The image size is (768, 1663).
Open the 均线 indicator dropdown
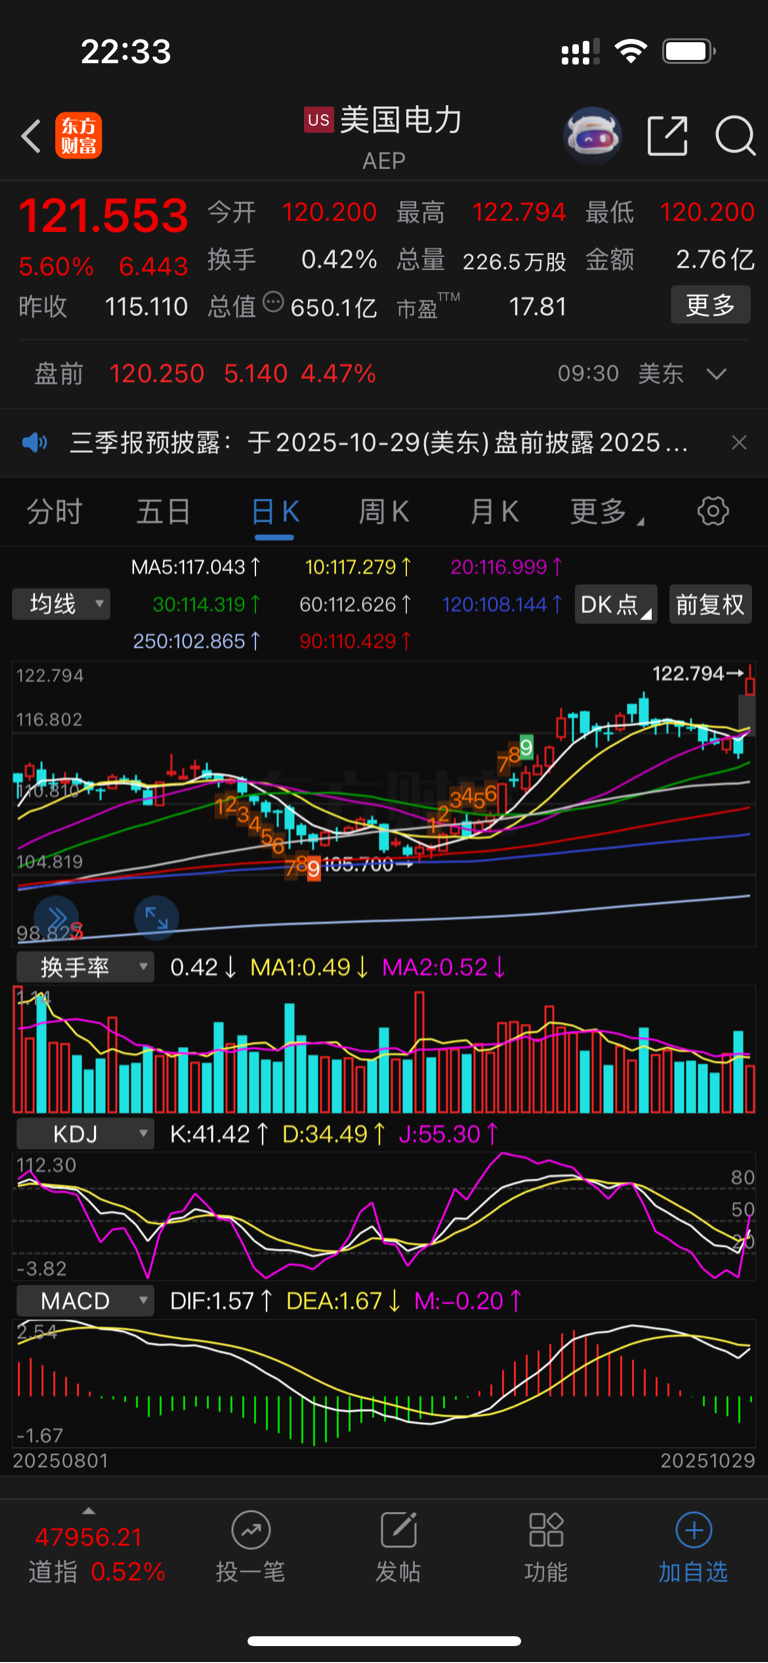[61, 604]
